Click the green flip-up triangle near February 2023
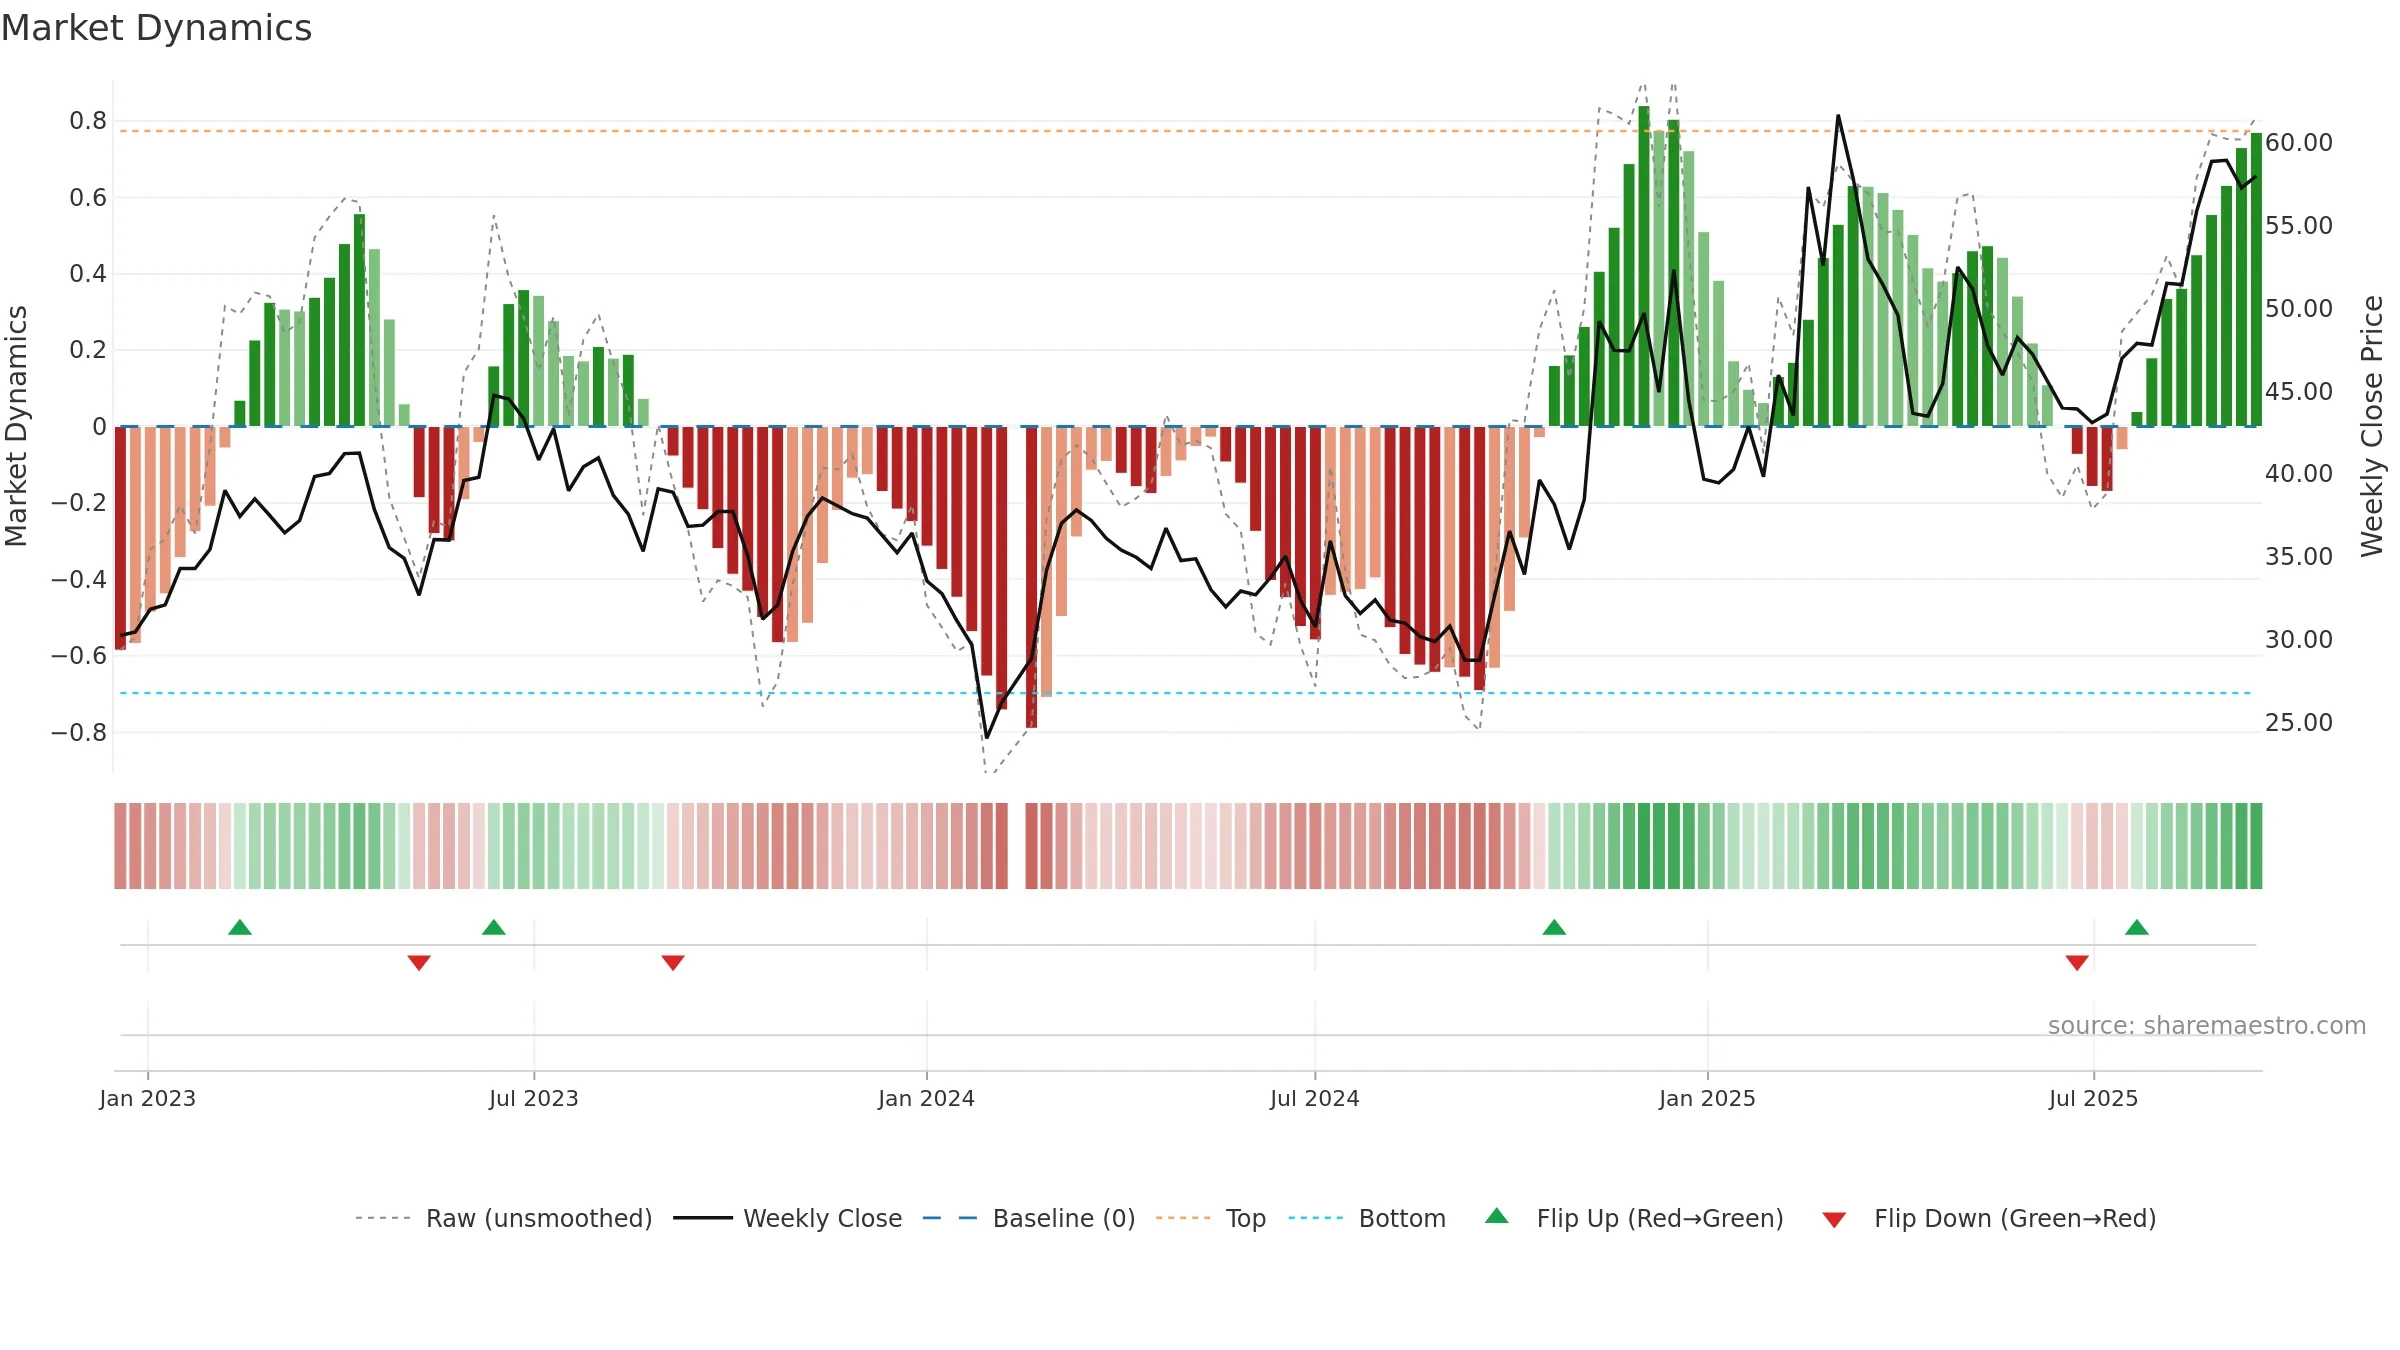Screen dimensions: 2400x1350 click(240, 927)
